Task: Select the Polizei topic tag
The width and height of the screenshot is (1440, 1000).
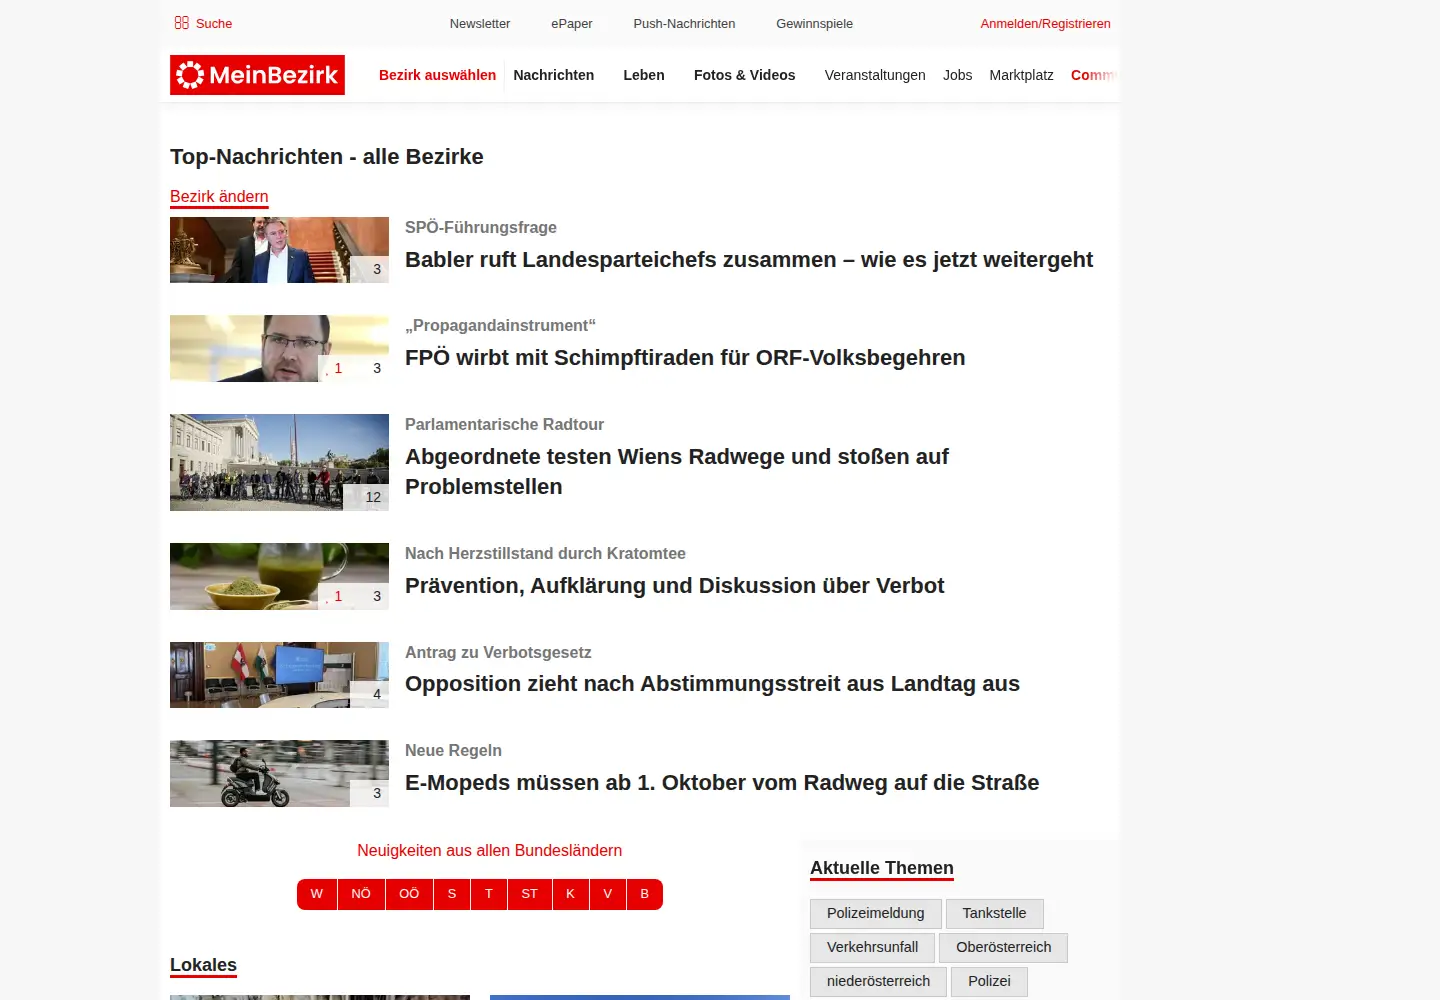Action: tap(989, 981)
